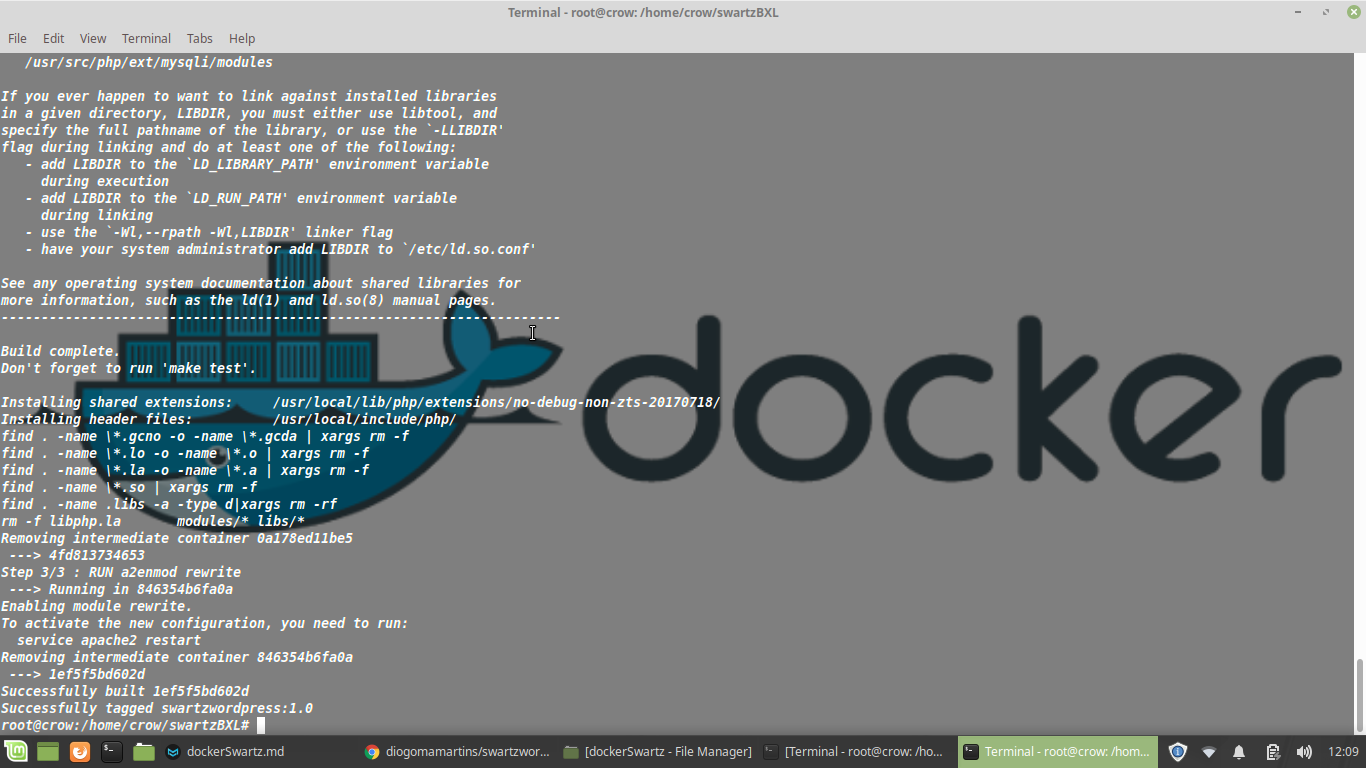Click the 'service apache2 restart' line

coord(109,640)
